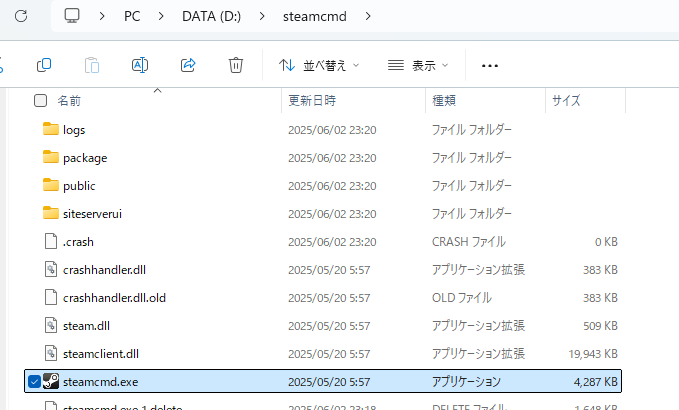
Task: Navigate to PC breadcrumb
Action: [132, 16]
